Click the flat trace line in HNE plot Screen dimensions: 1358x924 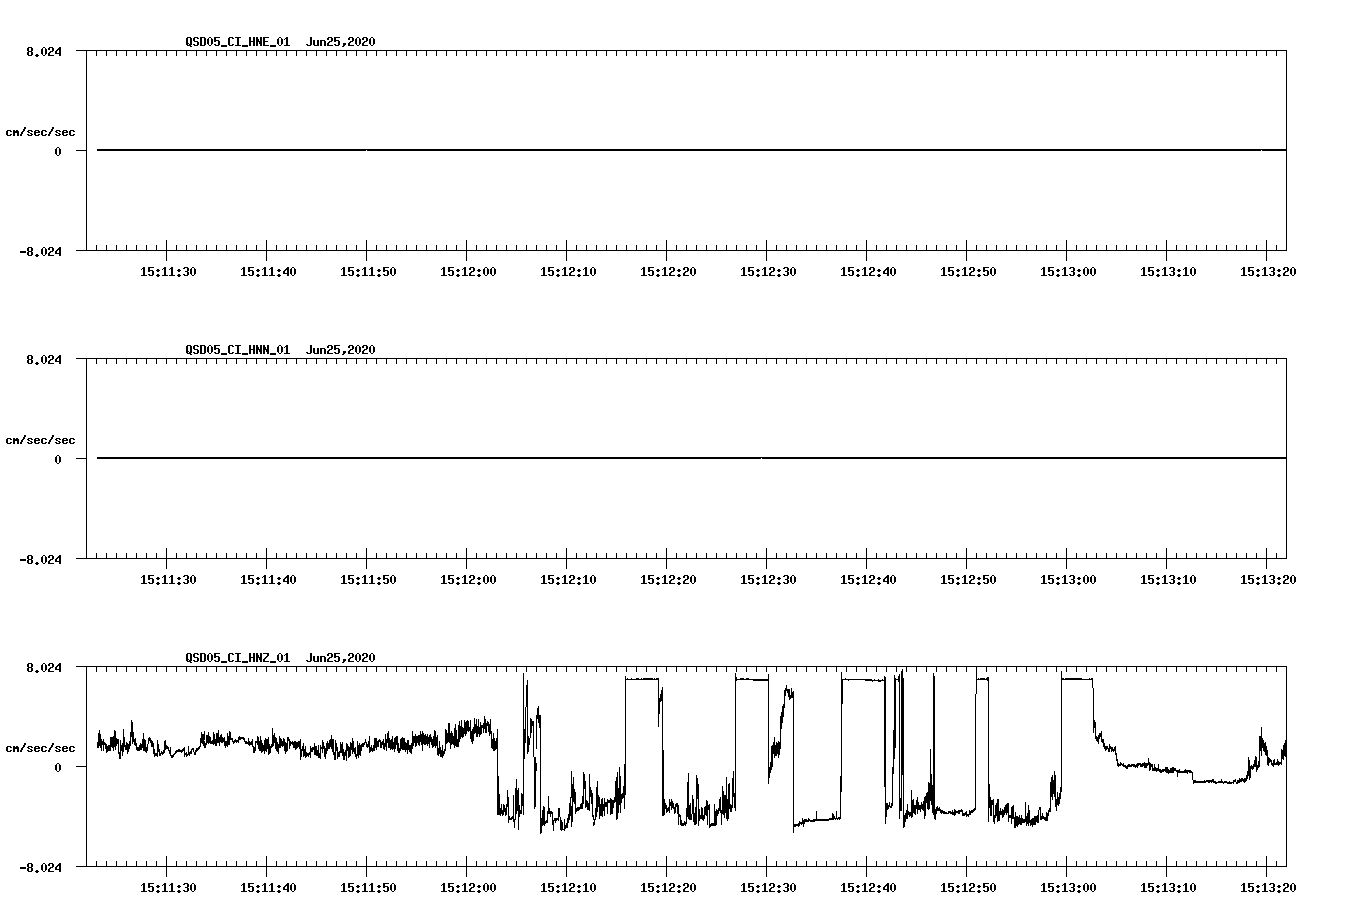click(691, 150)
